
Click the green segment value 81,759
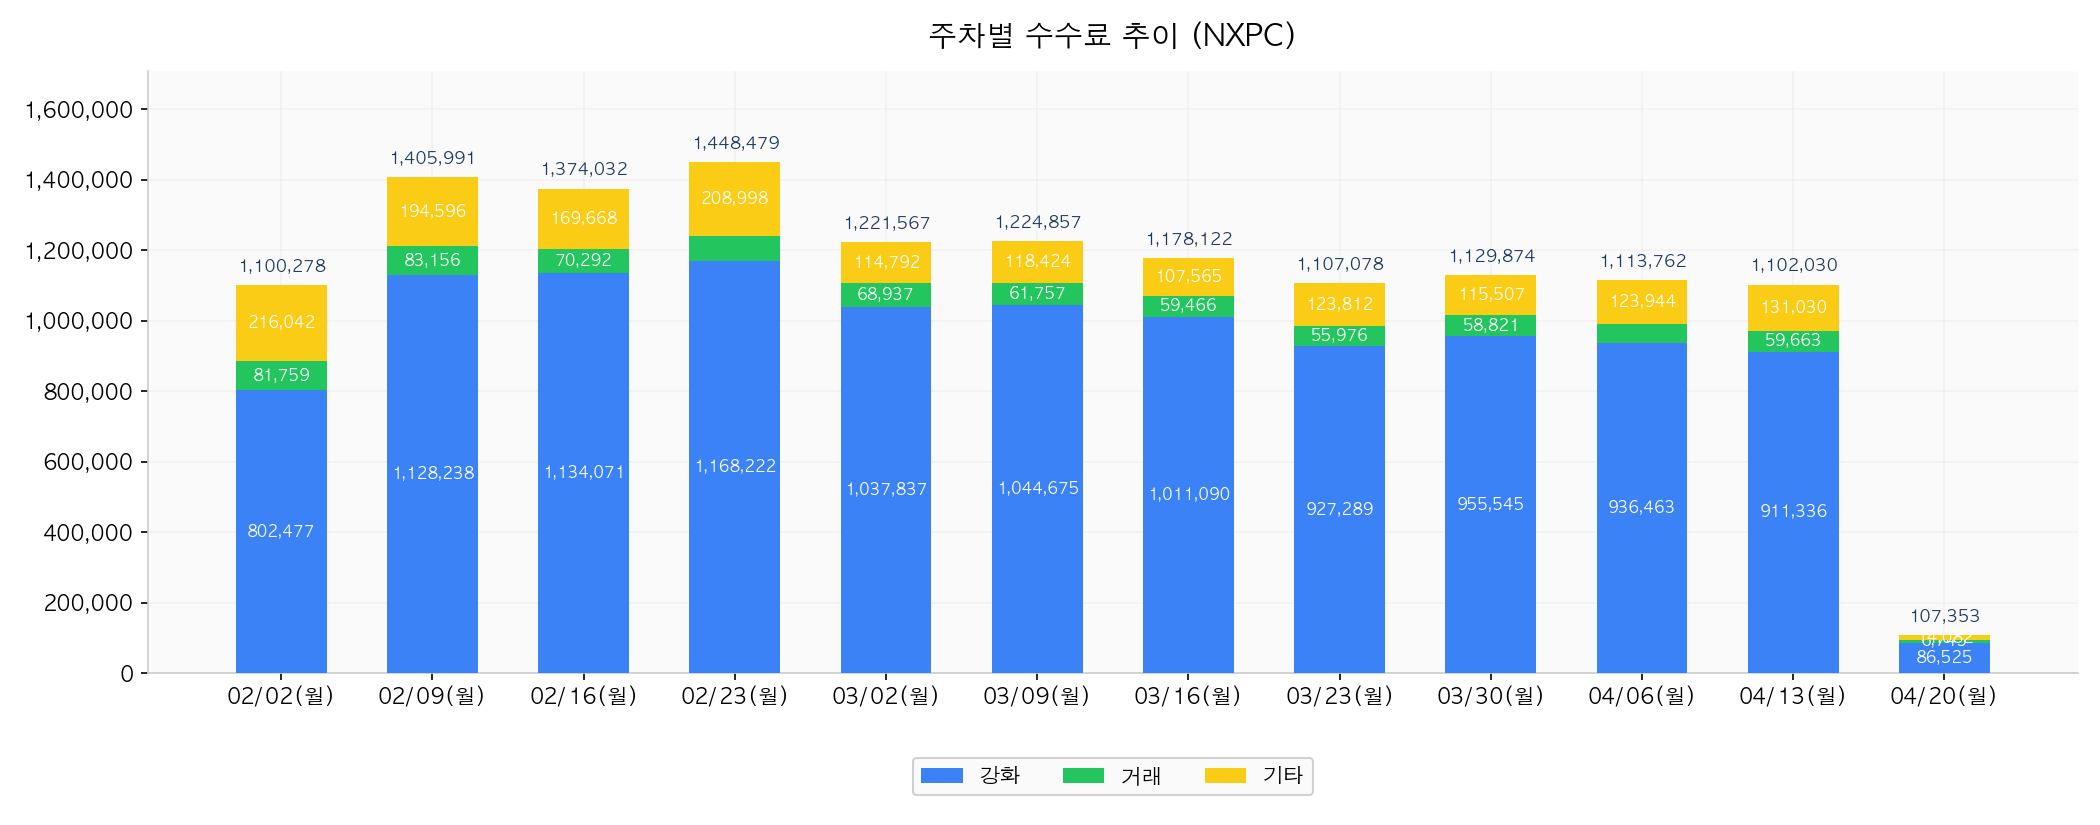282,375
